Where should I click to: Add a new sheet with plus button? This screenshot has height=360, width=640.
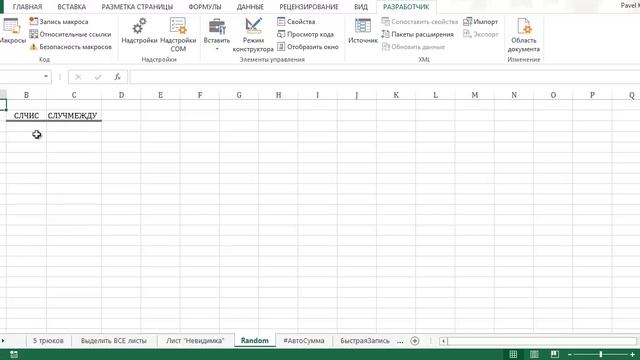[415, 341]
